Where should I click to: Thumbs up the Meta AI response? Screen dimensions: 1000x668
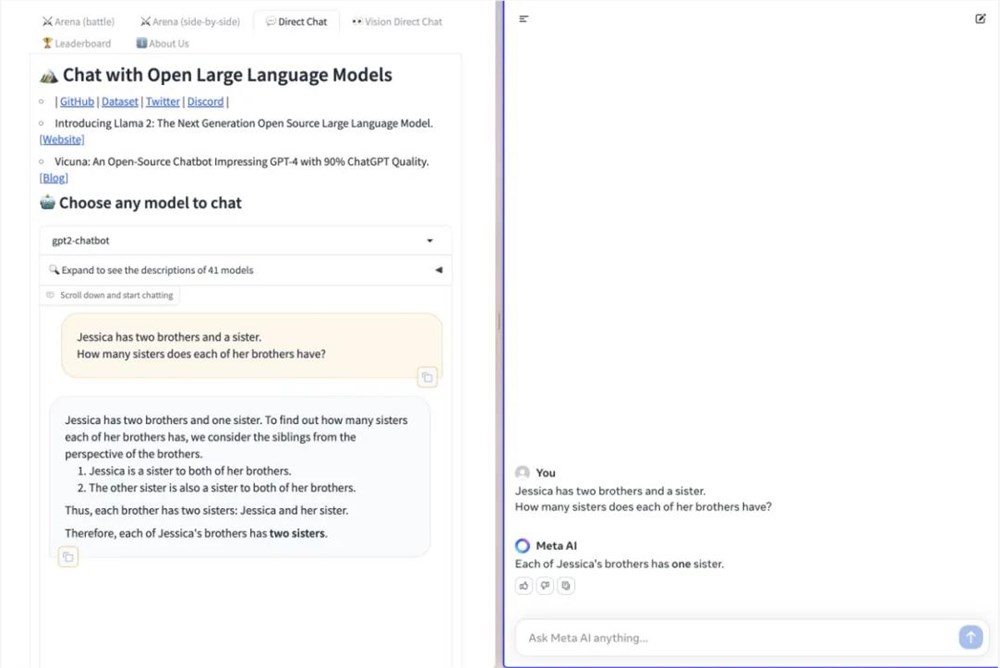coord(524,586)
